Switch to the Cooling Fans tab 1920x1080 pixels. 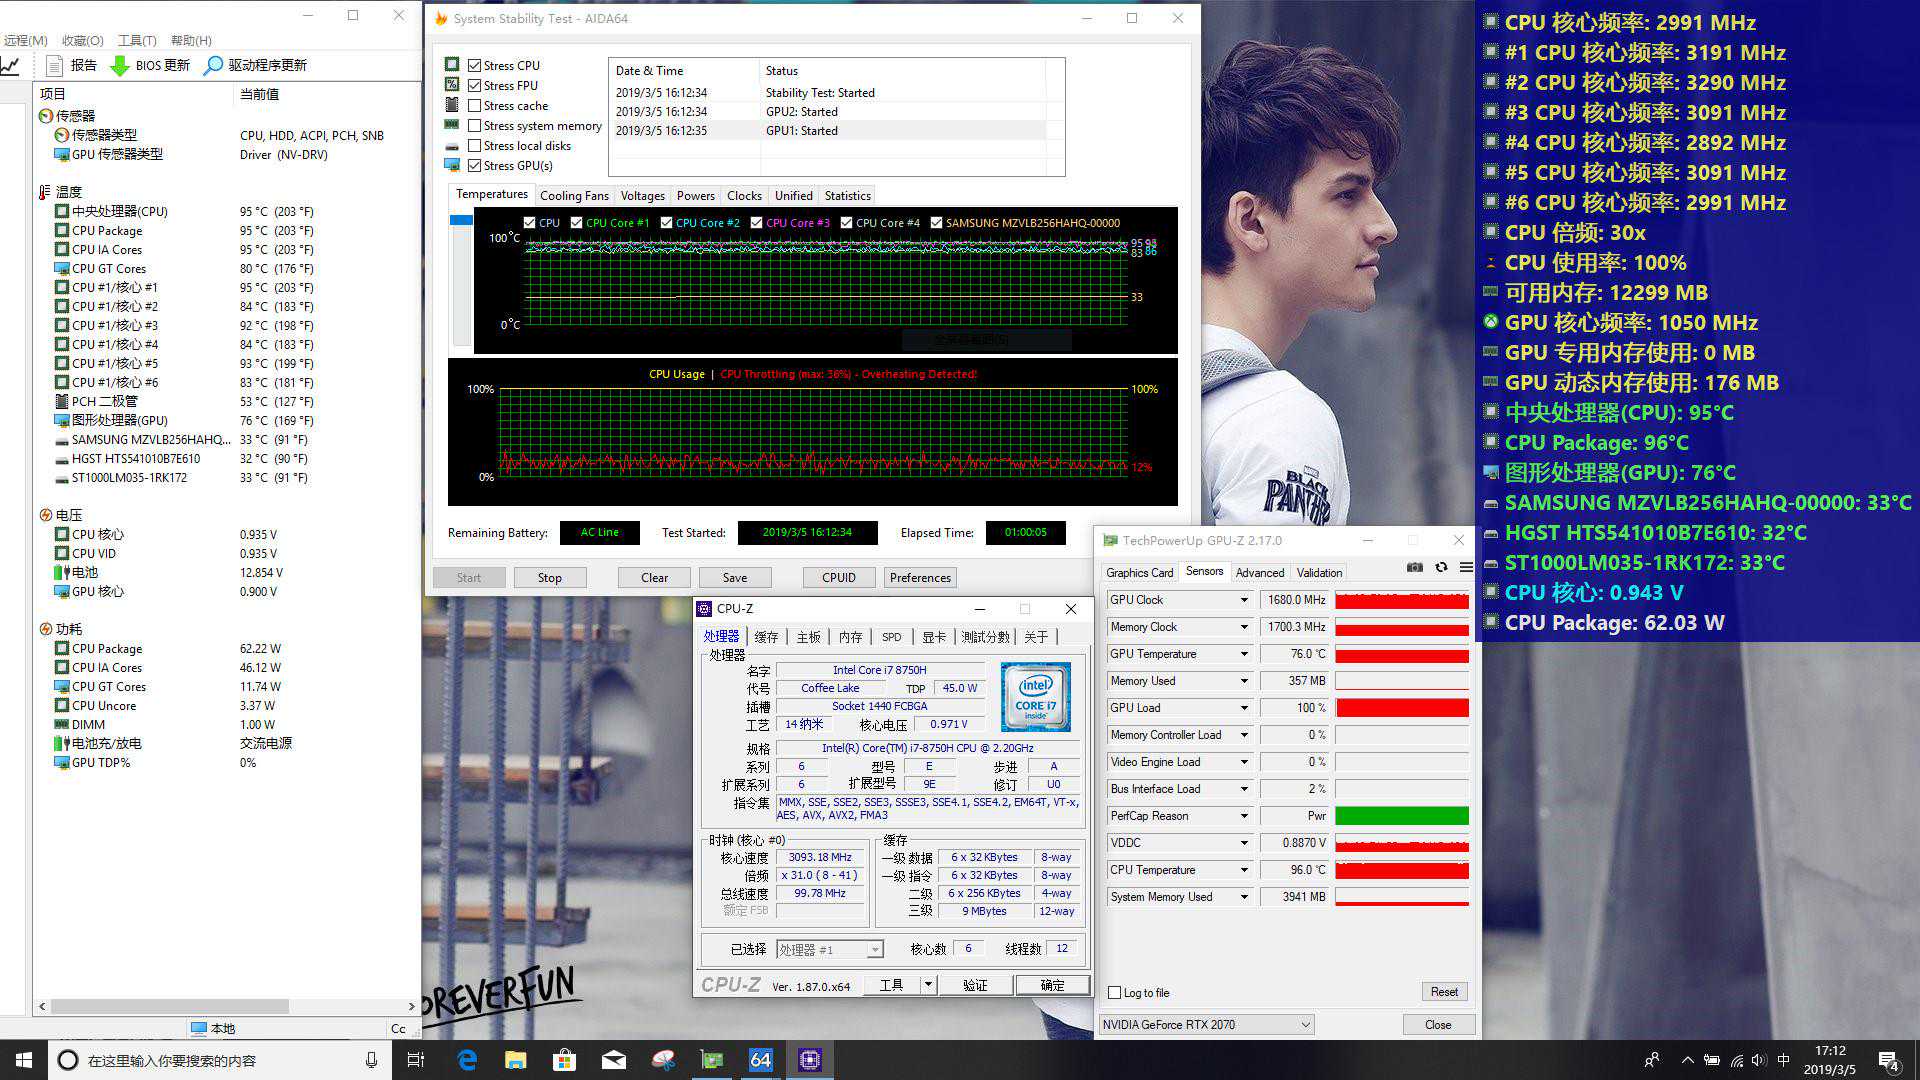573,196
